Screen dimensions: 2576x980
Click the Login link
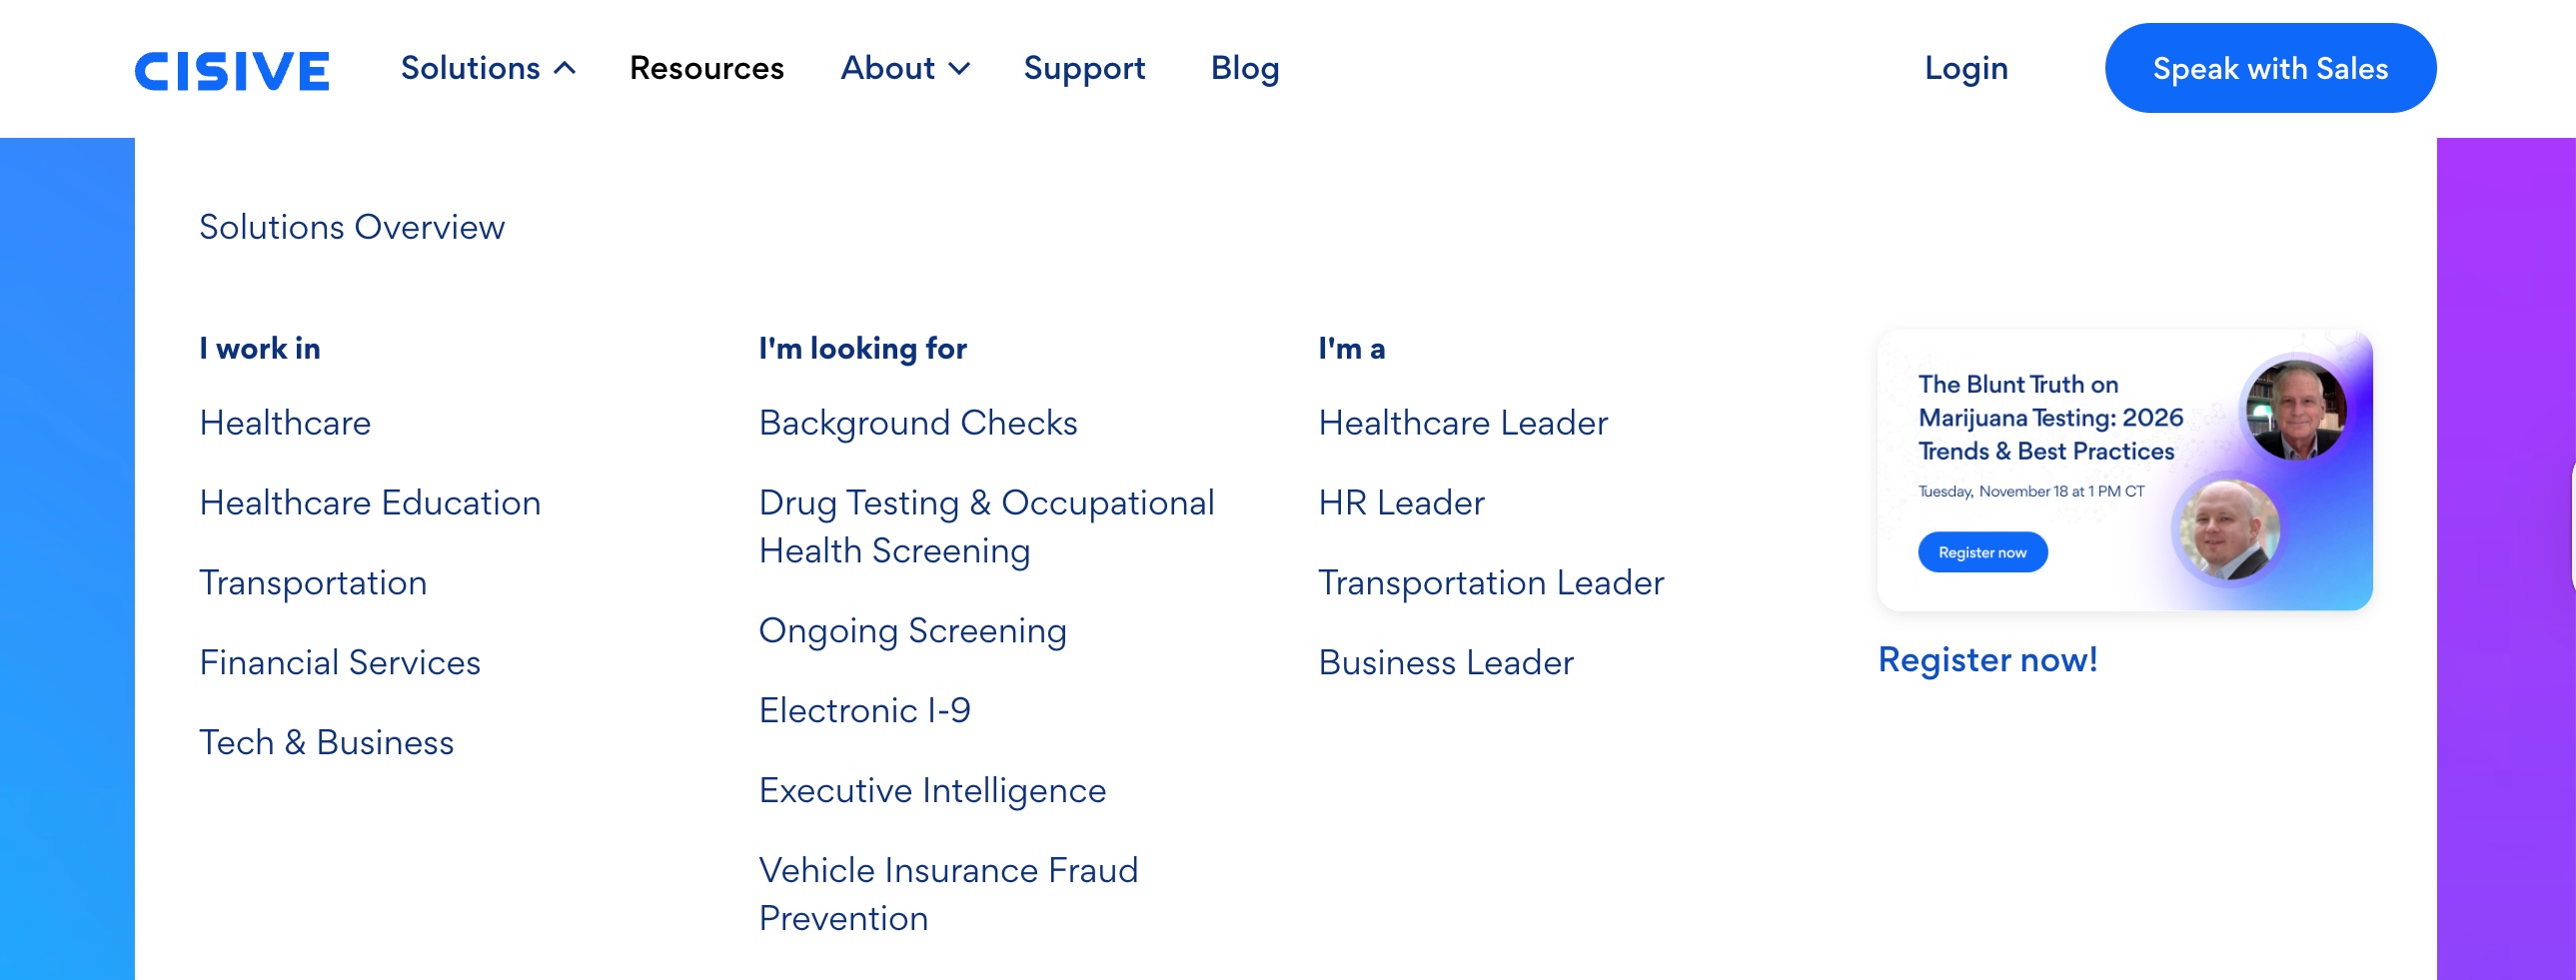click(x=1965, y=68)
